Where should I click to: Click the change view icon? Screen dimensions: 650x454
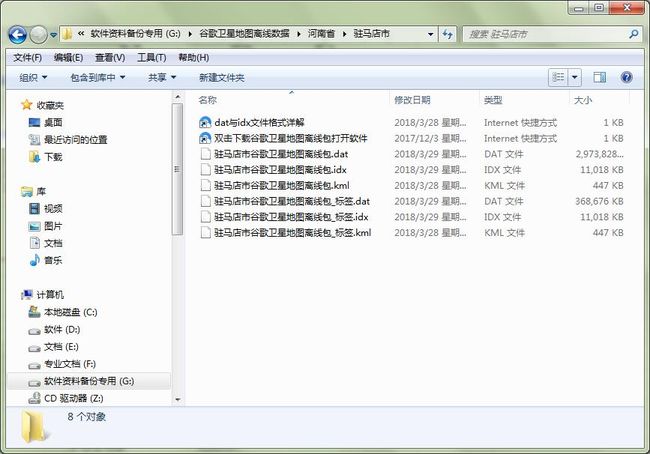(558, 77)
